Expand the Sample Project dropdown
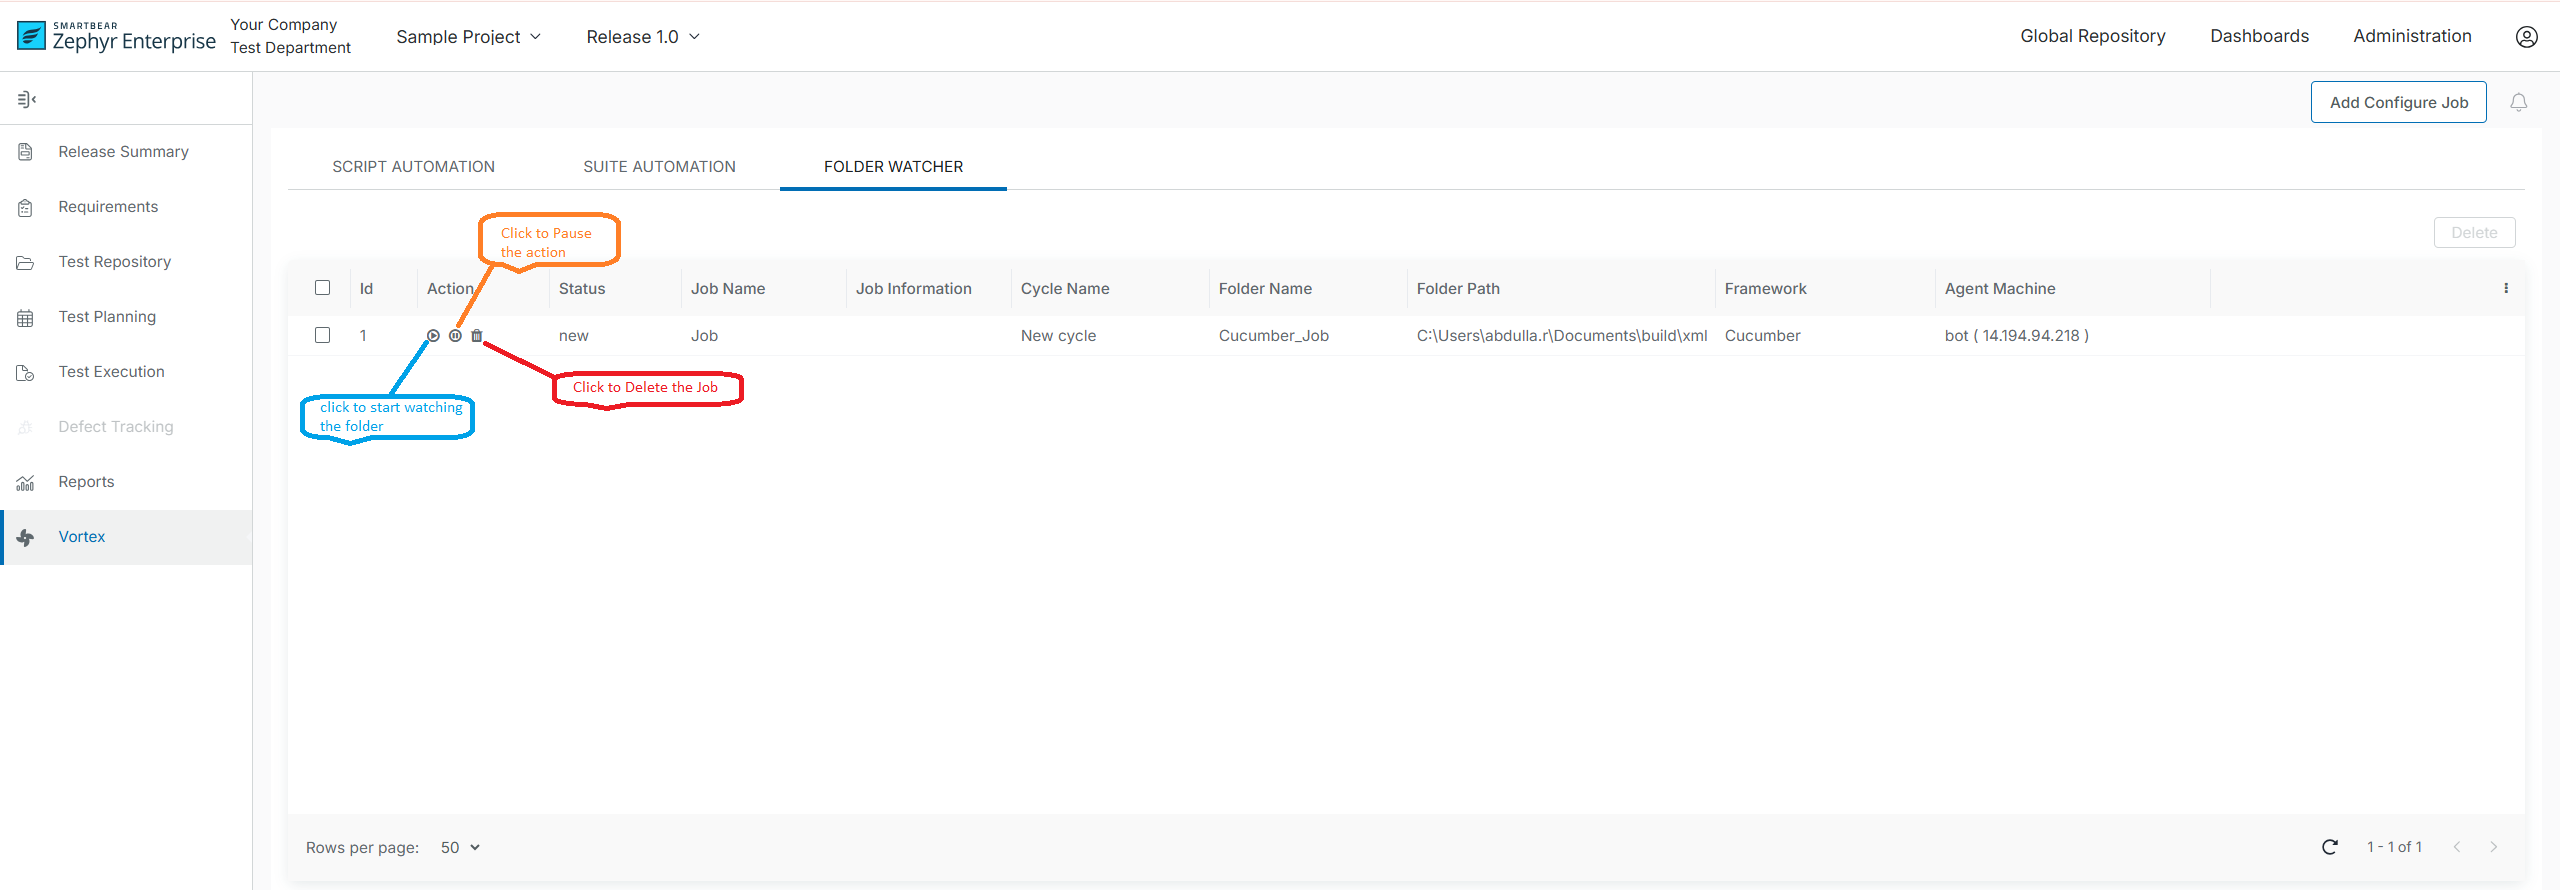2562x890 pixels. pyautogui.click(x=468, y=37)
